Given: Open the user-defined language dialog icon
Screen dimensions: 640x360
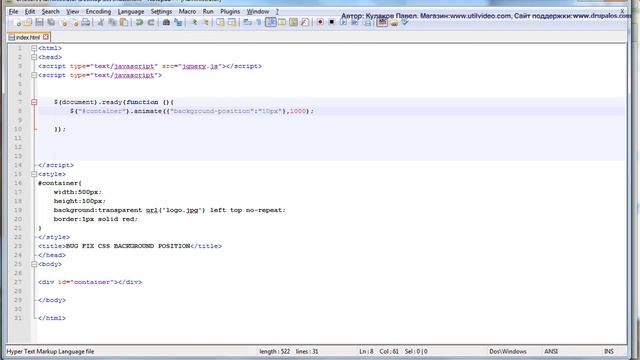Looking at the screenshot, I should click(x=282, y=22).
